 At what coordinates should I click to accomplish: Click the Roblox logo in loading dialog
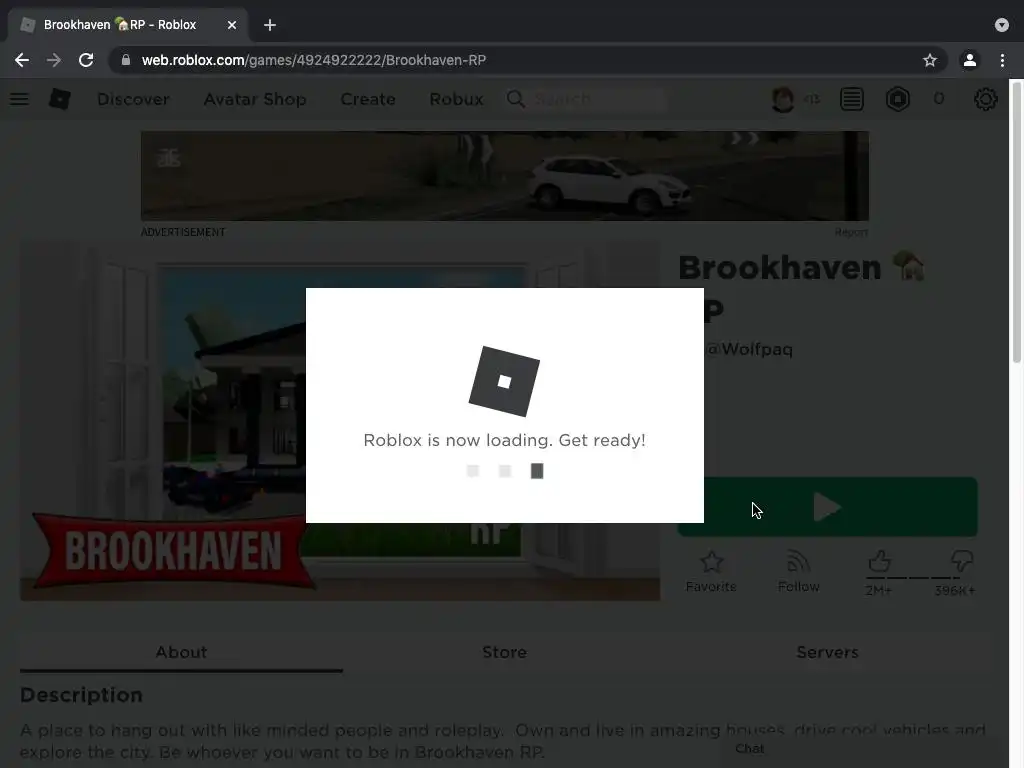(x=504, y=381)
